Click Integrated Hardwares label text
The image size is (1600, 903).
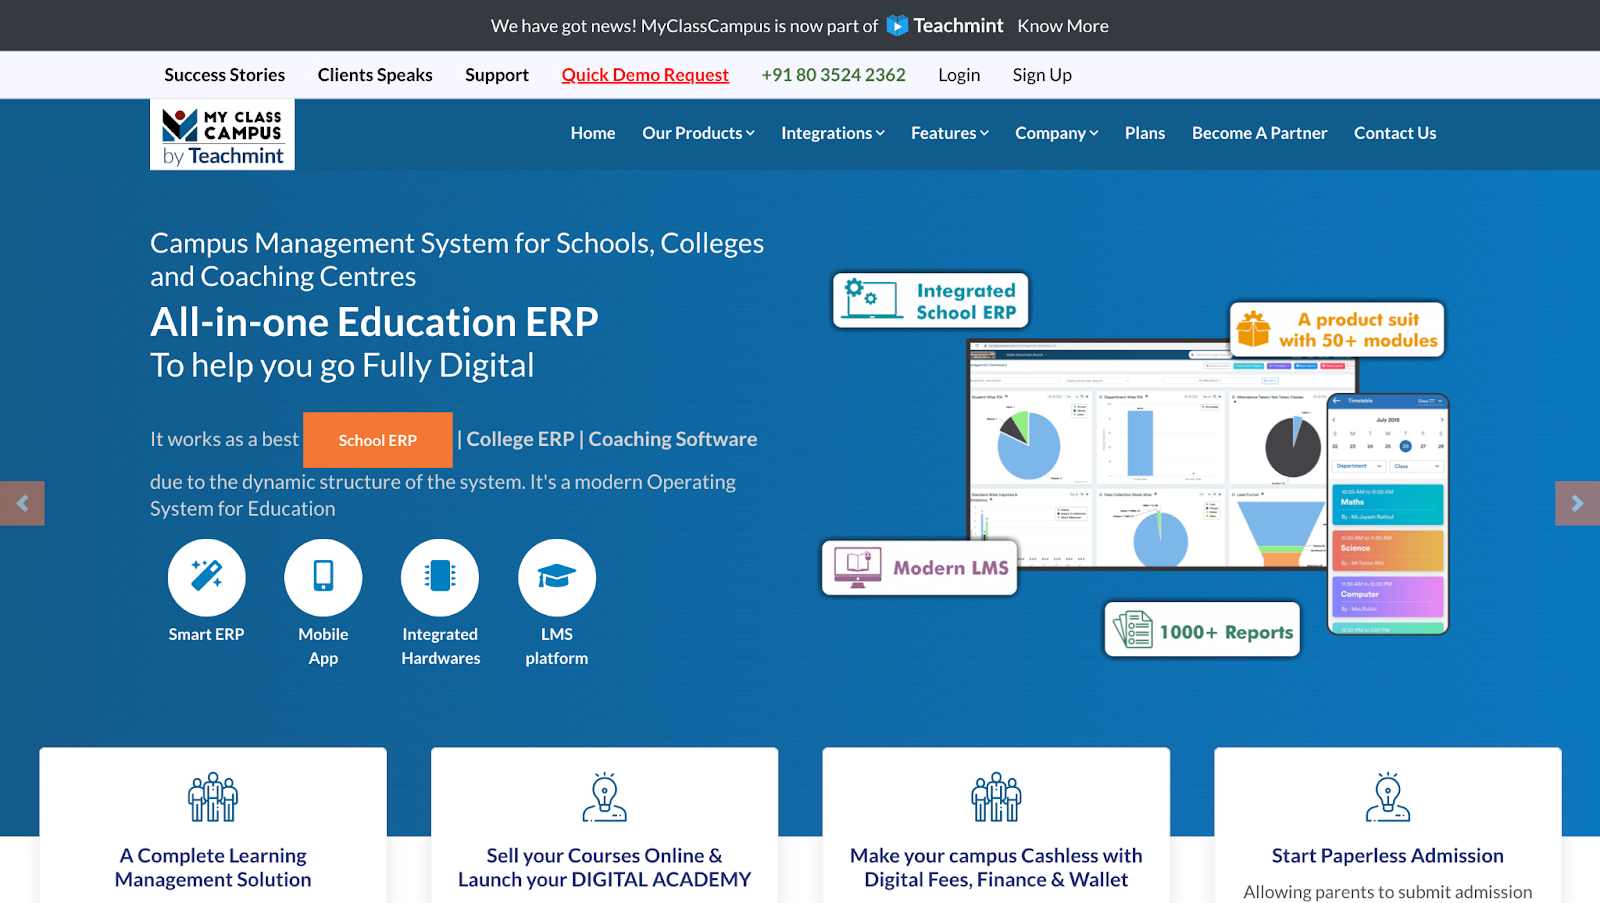440,646
